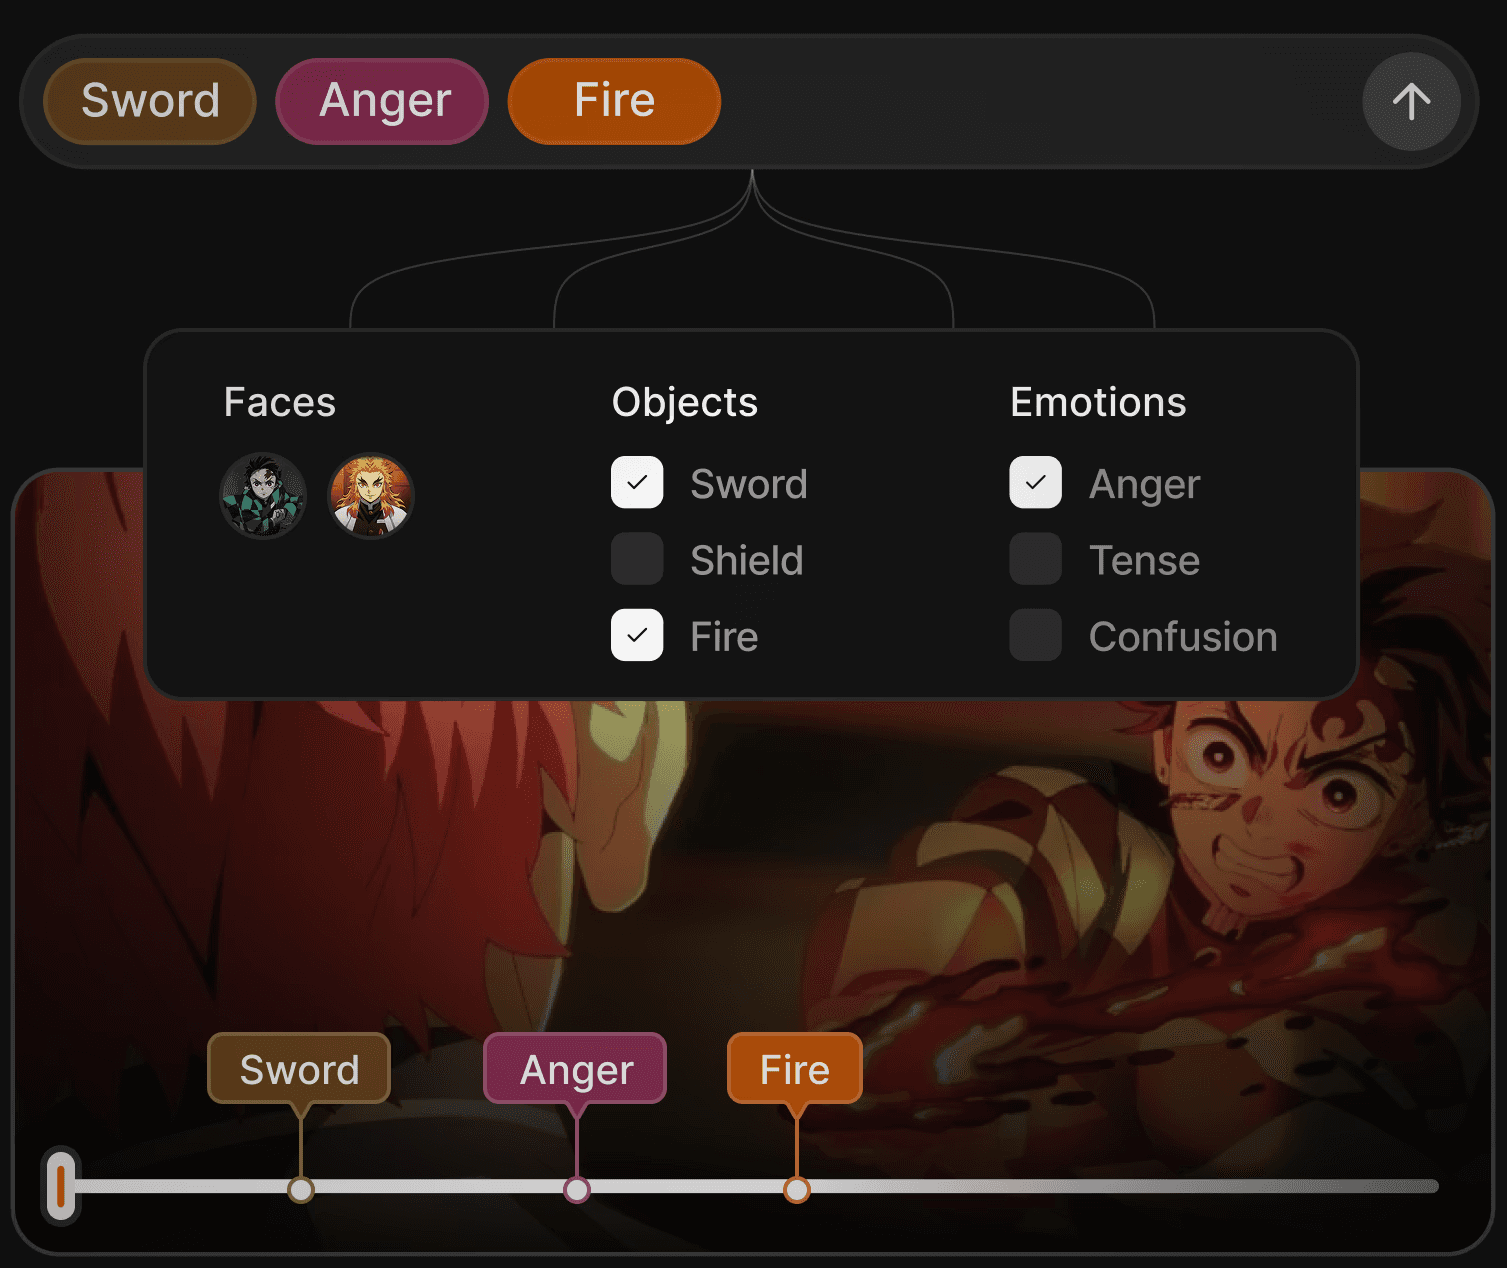The height and width of the screenshot is (1268, 1507).
Task: Click the Sword tag in search bar
Action: [x=150, y=101]
